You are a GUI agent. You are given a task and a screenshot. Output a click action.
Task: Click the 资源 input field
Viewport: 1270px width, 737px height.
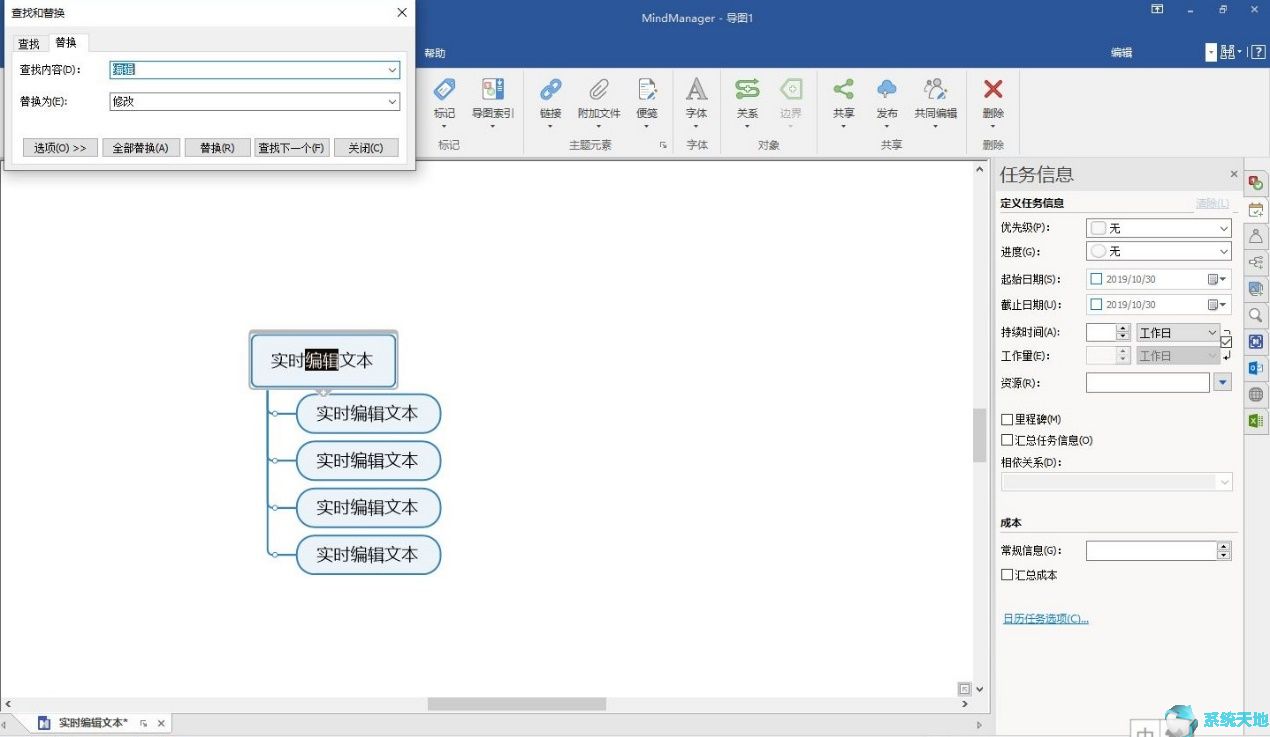tap(1148, 382)
